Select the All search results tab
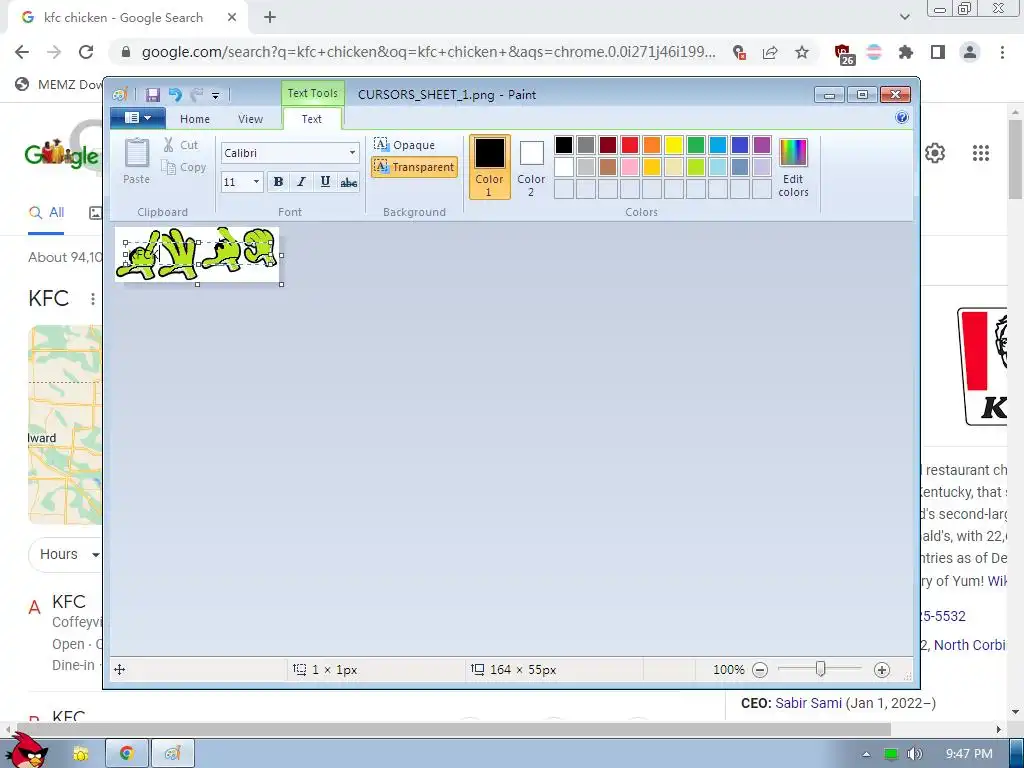Image resolution: width=1024 pixels, height=768 pixels. 46,213
